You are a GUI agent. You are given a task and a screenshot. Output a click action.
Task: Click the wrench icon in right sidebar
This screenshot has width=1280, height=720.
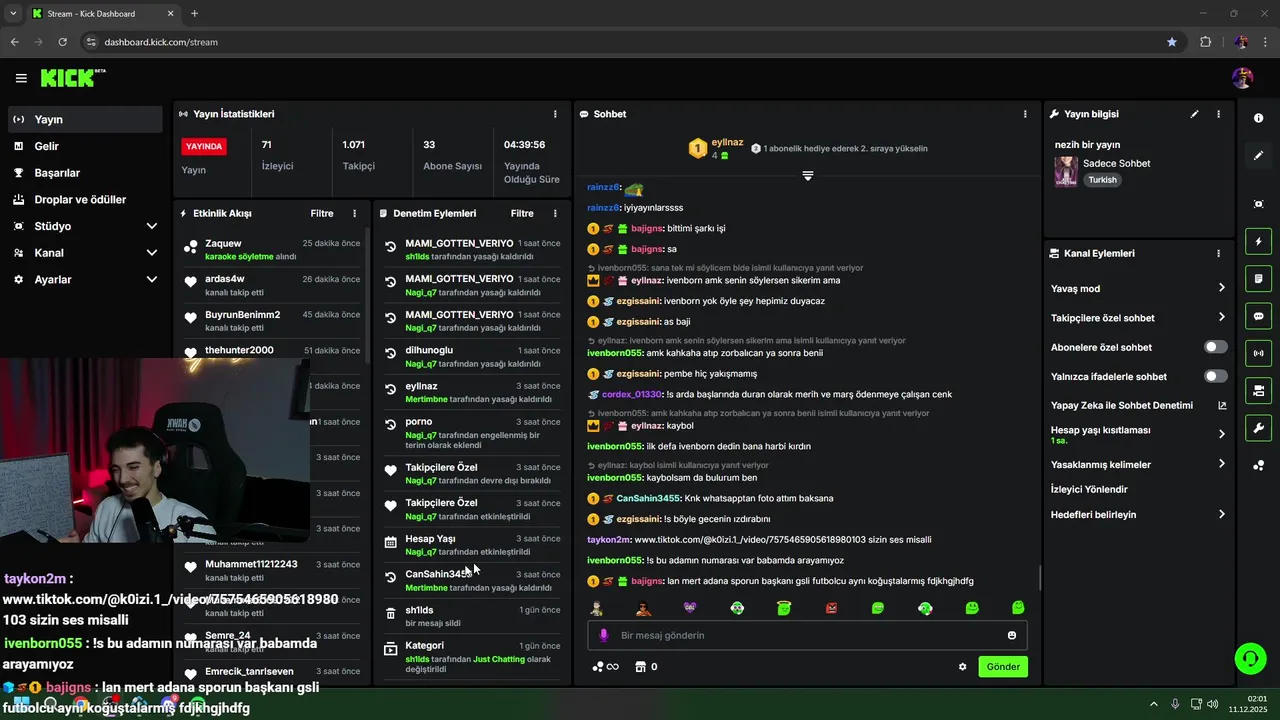point(1258,428)
